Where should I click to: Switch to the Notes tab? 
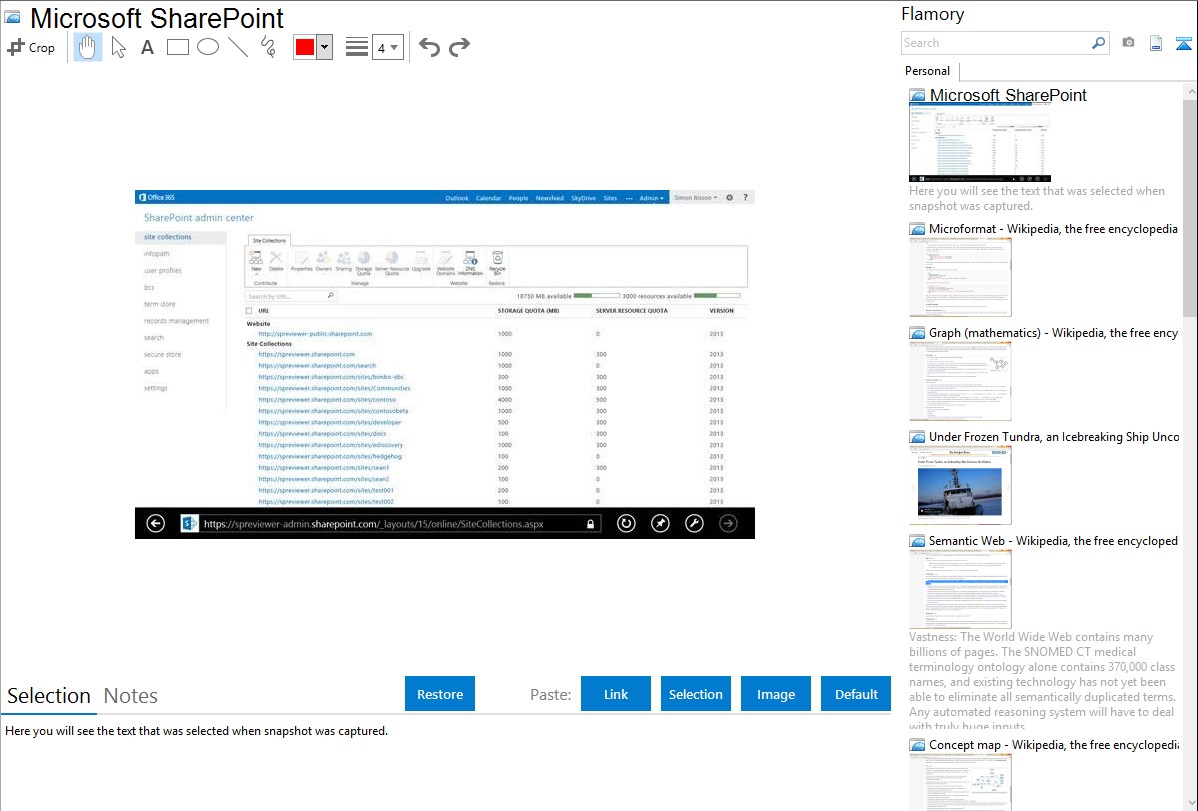[x=131, y=696]
